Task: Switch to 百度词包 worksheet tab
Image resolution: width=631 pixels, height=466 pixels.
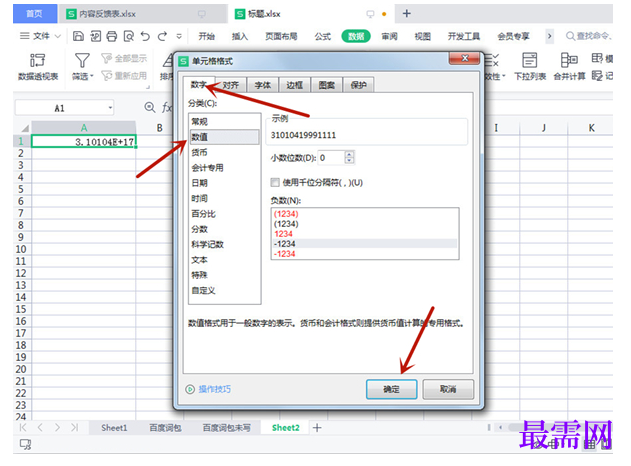Action: click(165, 428)
